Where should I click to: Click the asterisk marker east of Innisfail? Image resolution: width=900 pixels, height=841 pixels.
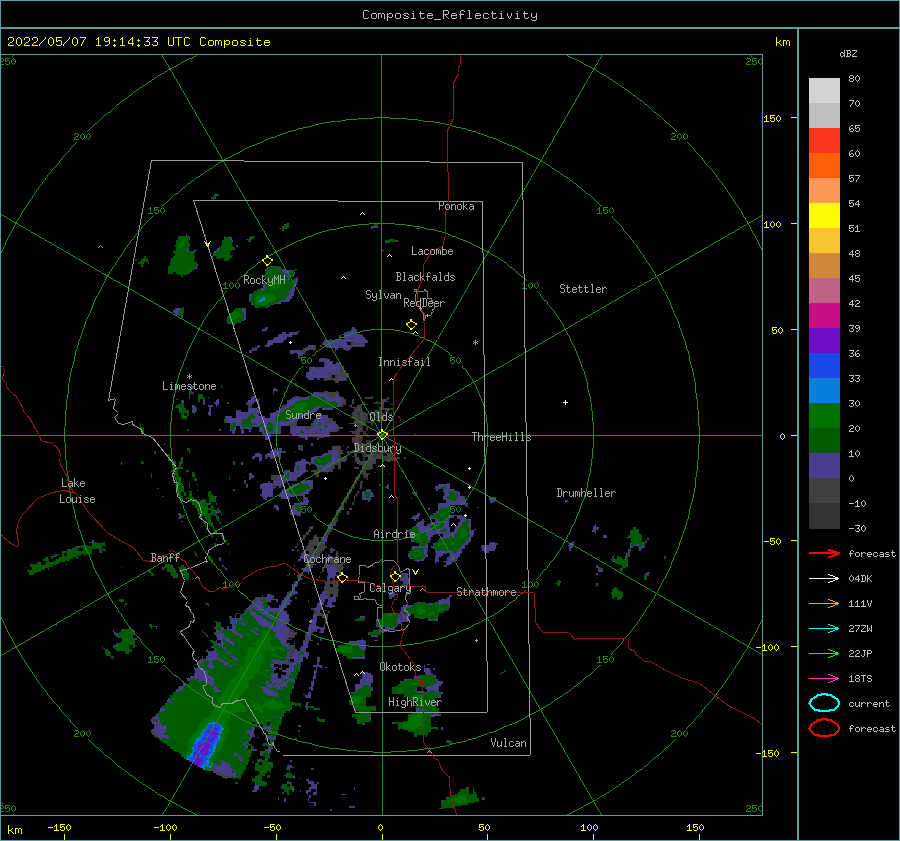(475, 343)
